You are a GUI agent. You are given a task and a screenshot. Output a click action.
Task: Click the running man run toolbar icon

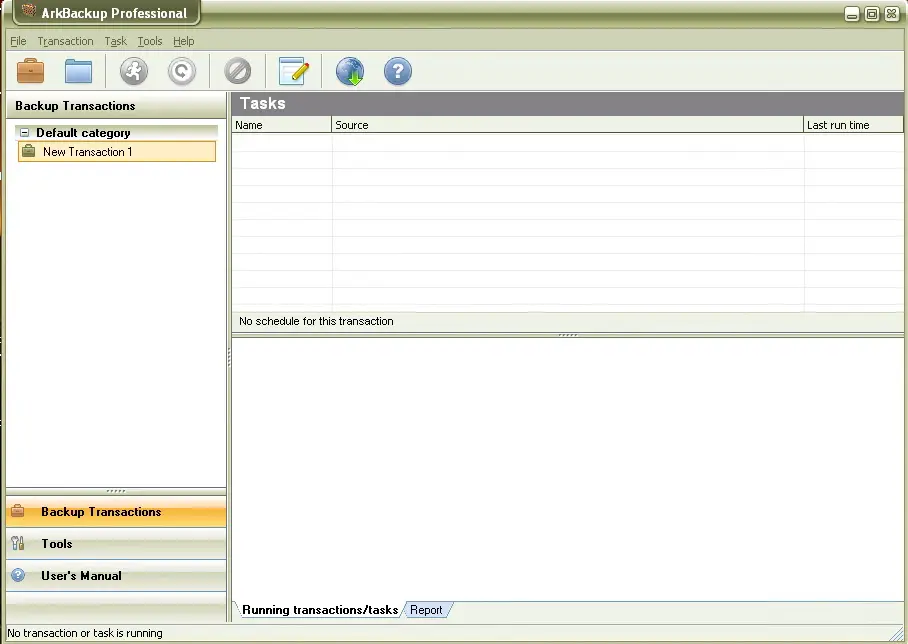[134, 71]
